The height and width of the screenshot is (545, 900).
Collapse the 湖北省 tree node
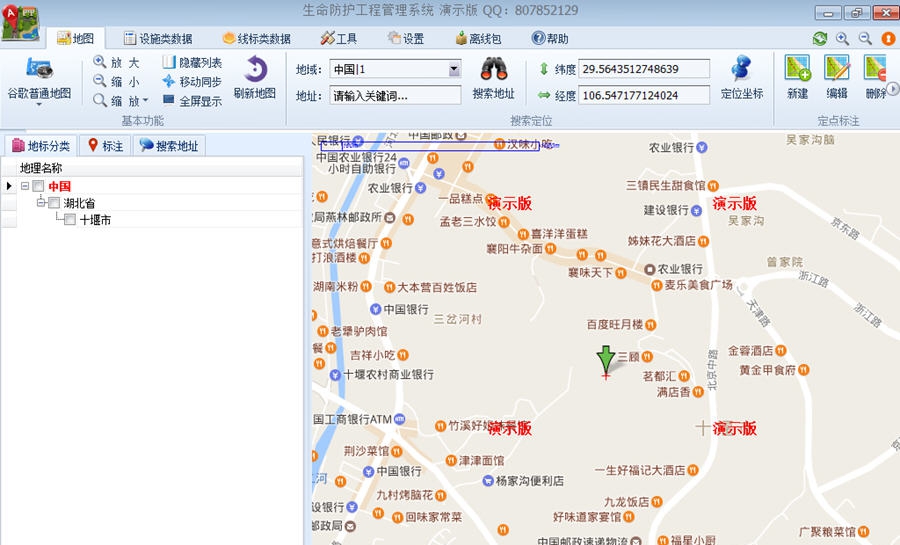pos(41,203)
